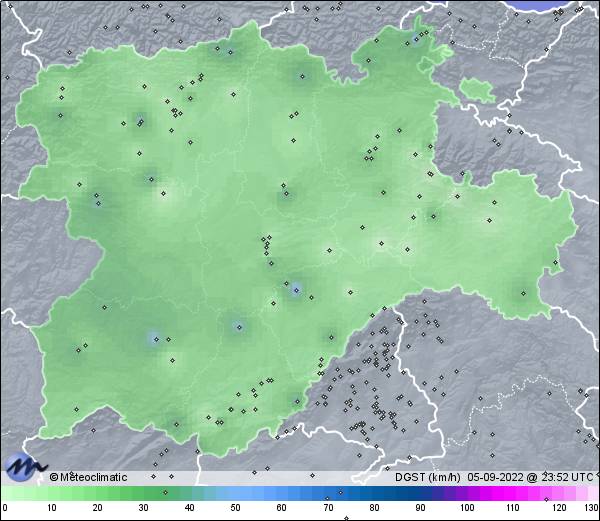Click the legend value 130

coord(592,508)
